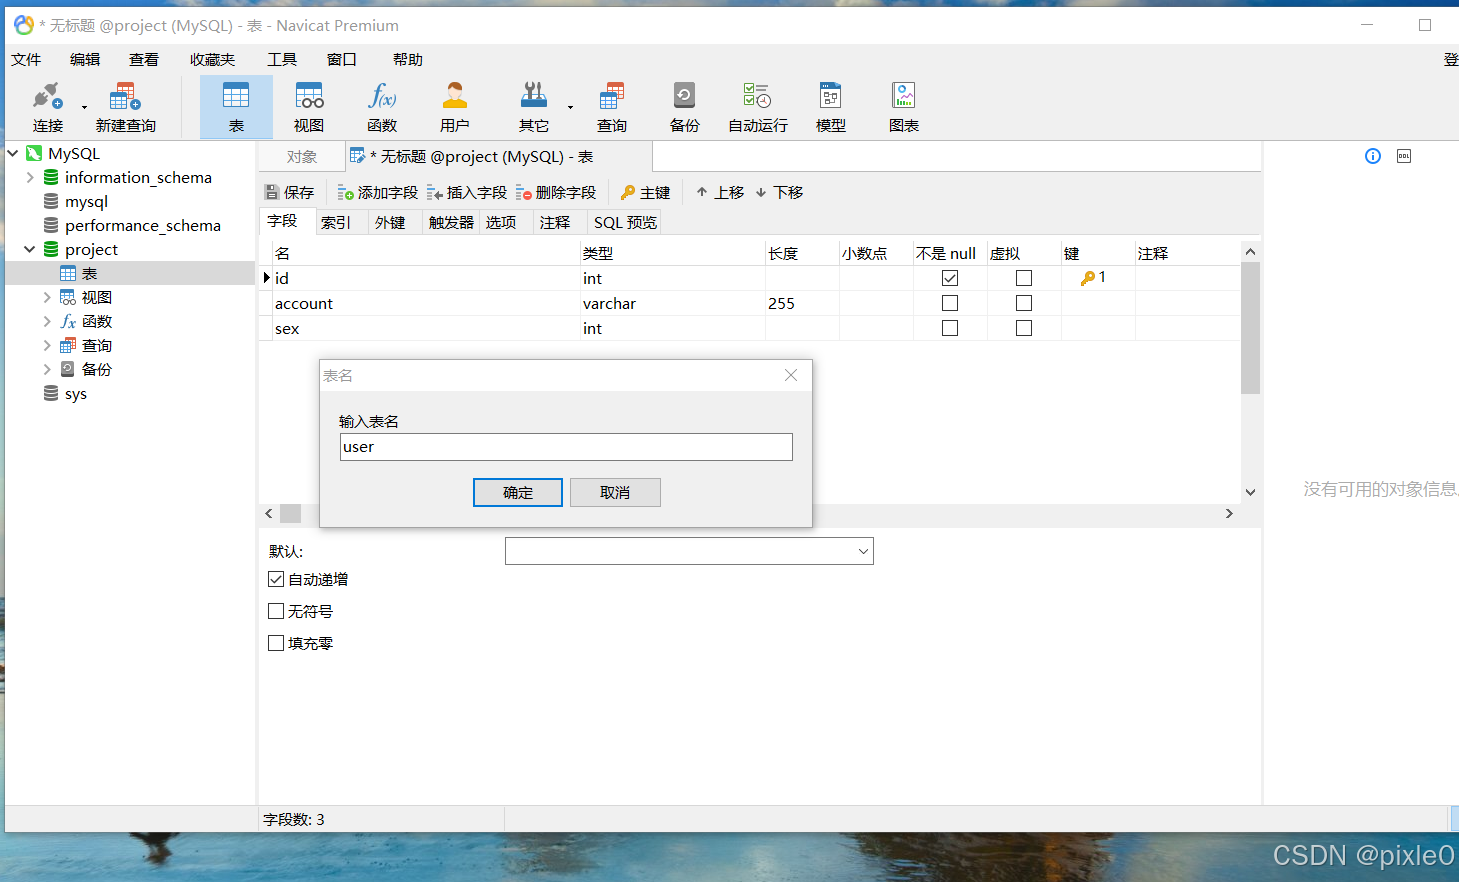The image size is (1459, 882).
Task: Close the table name (表名) dialog
Action: pyautogui.click(x=791, y=375)
